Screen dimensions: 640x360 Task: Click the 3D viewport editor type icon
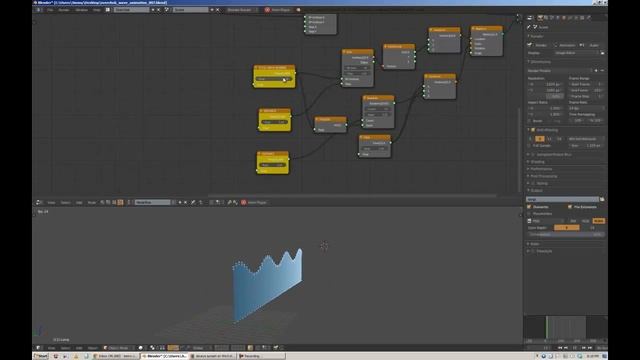(38, 348)
